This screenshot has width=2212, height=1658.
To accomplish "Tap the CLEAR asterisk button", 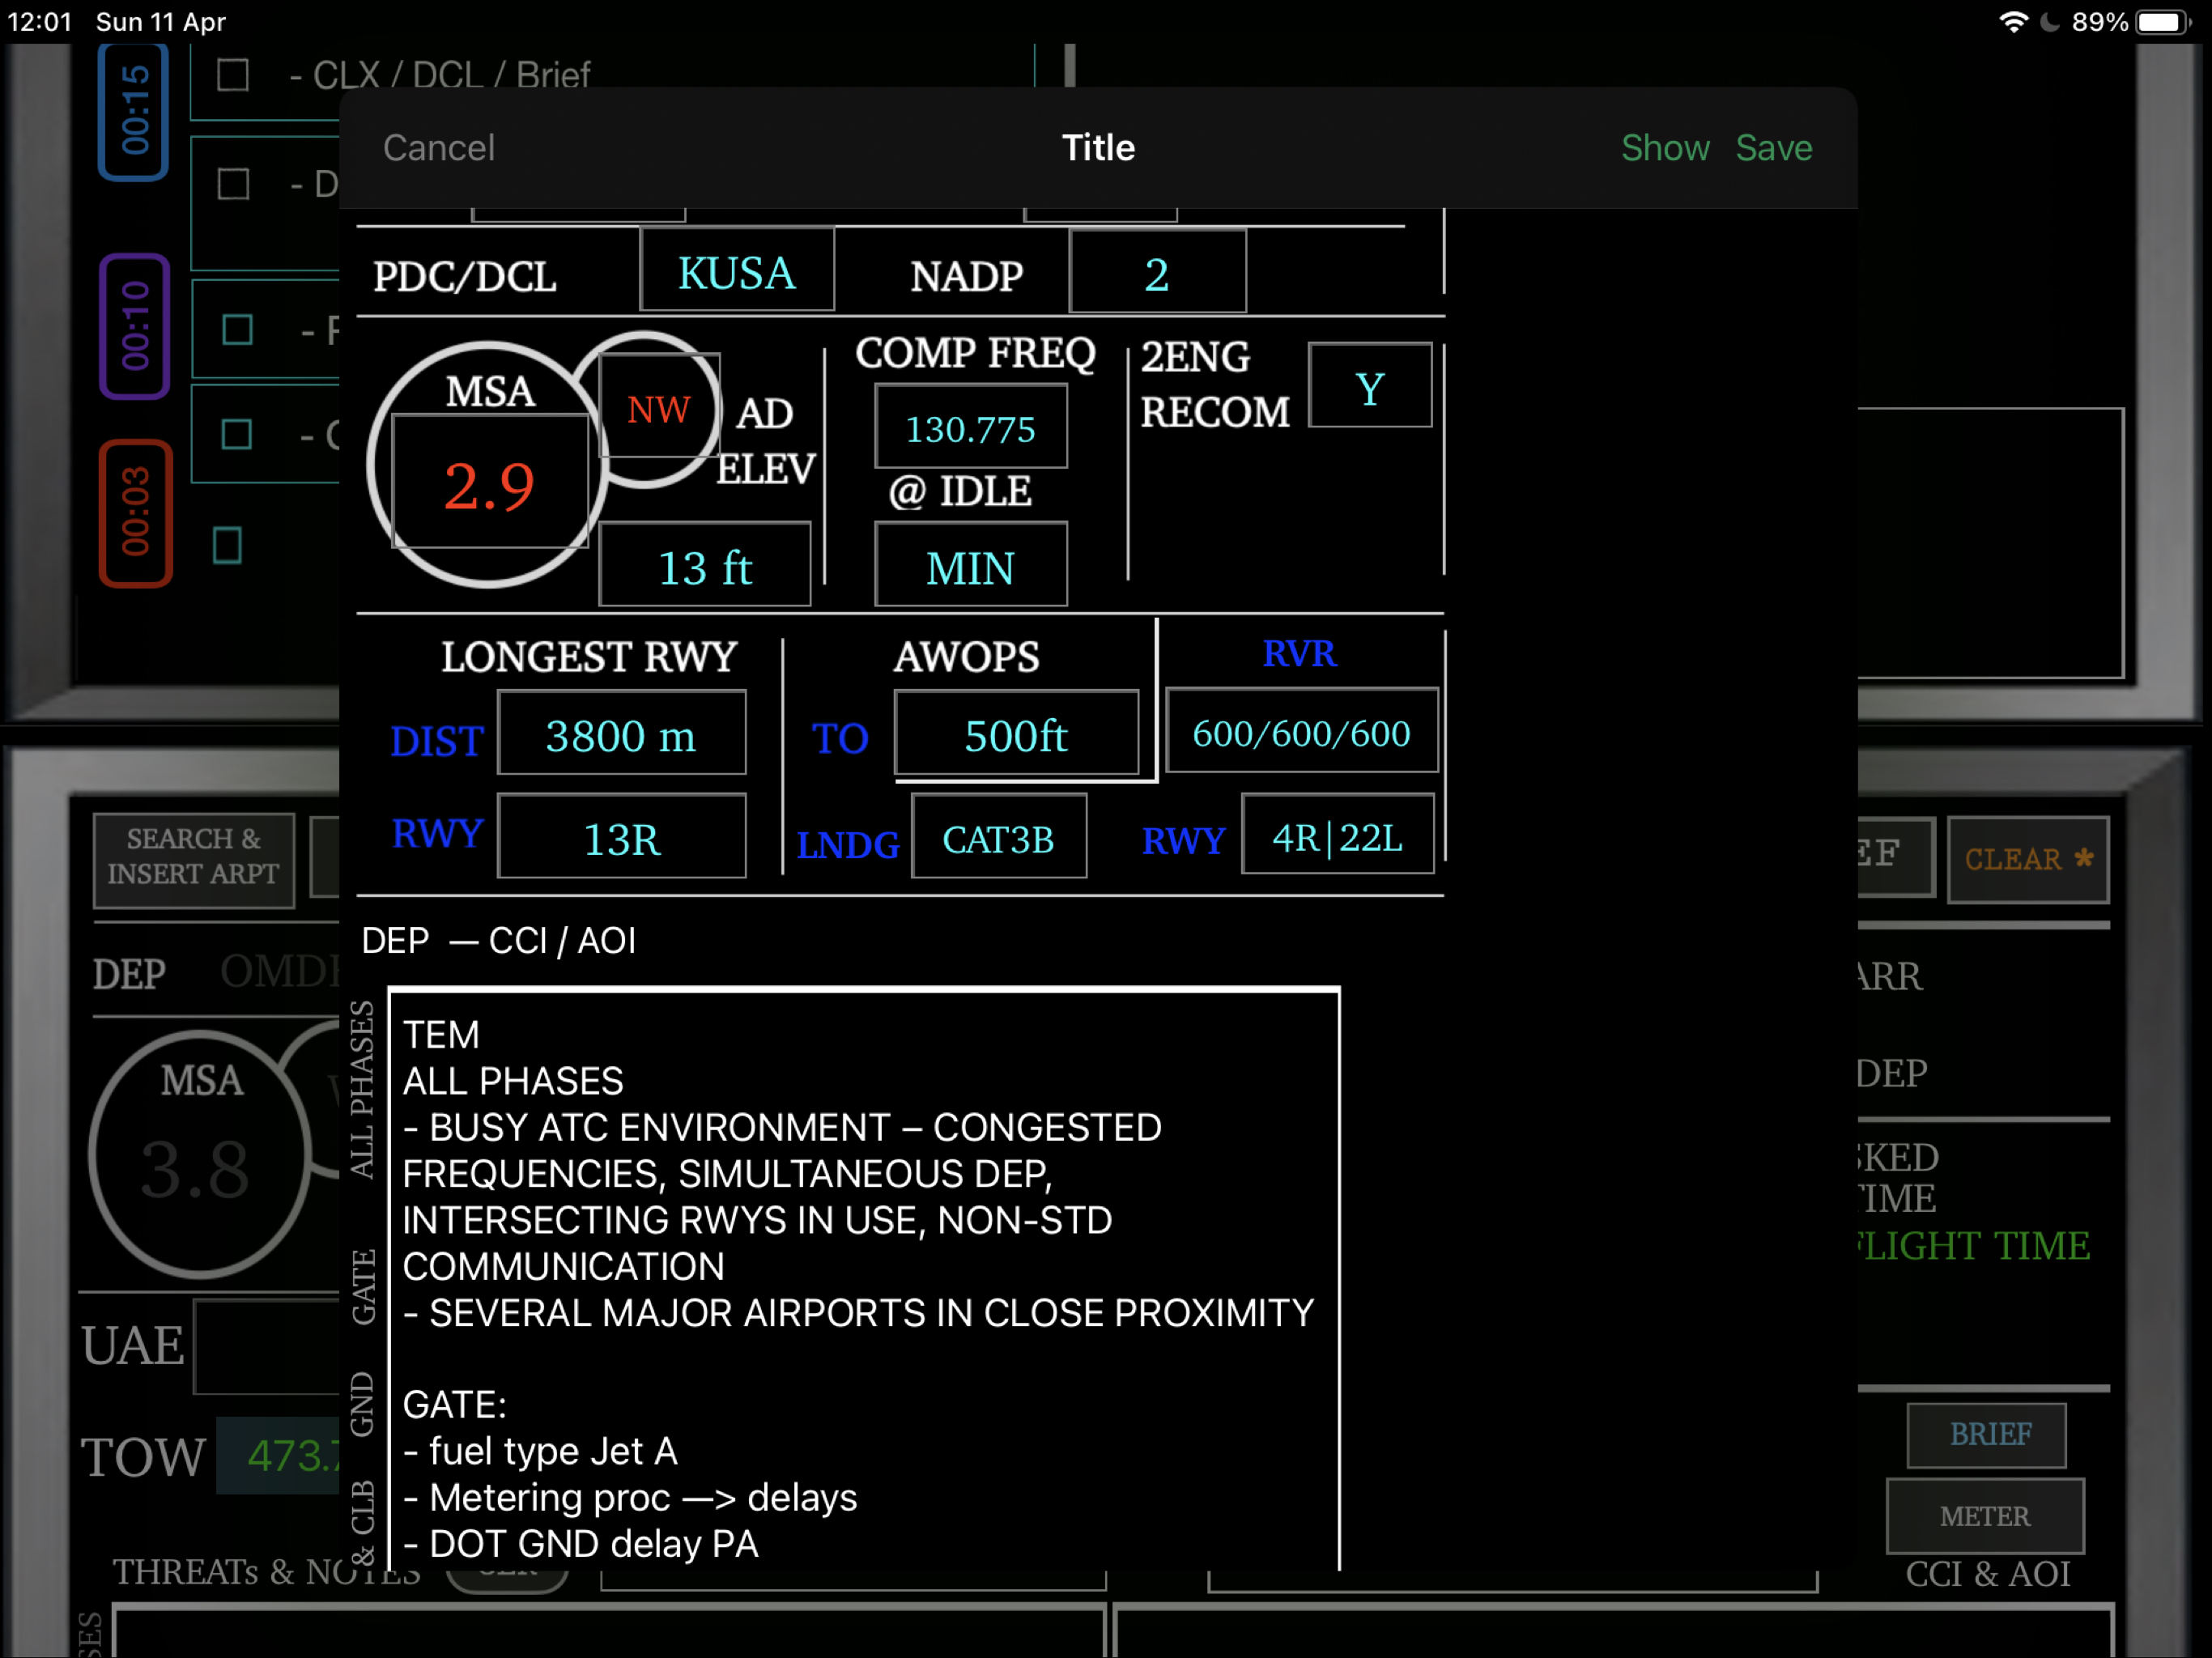I will tap(2027, 859).
